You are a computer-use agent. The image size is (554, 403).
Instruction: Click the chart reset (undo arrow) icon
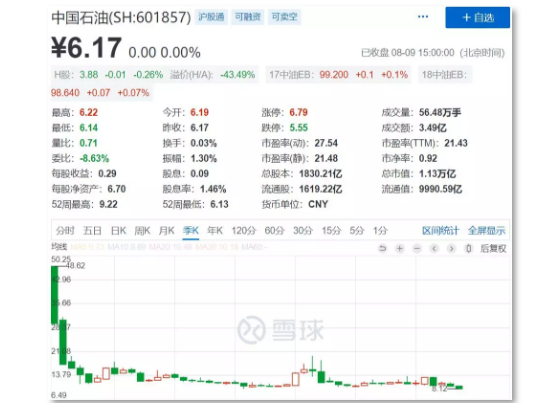pos(382,249)
